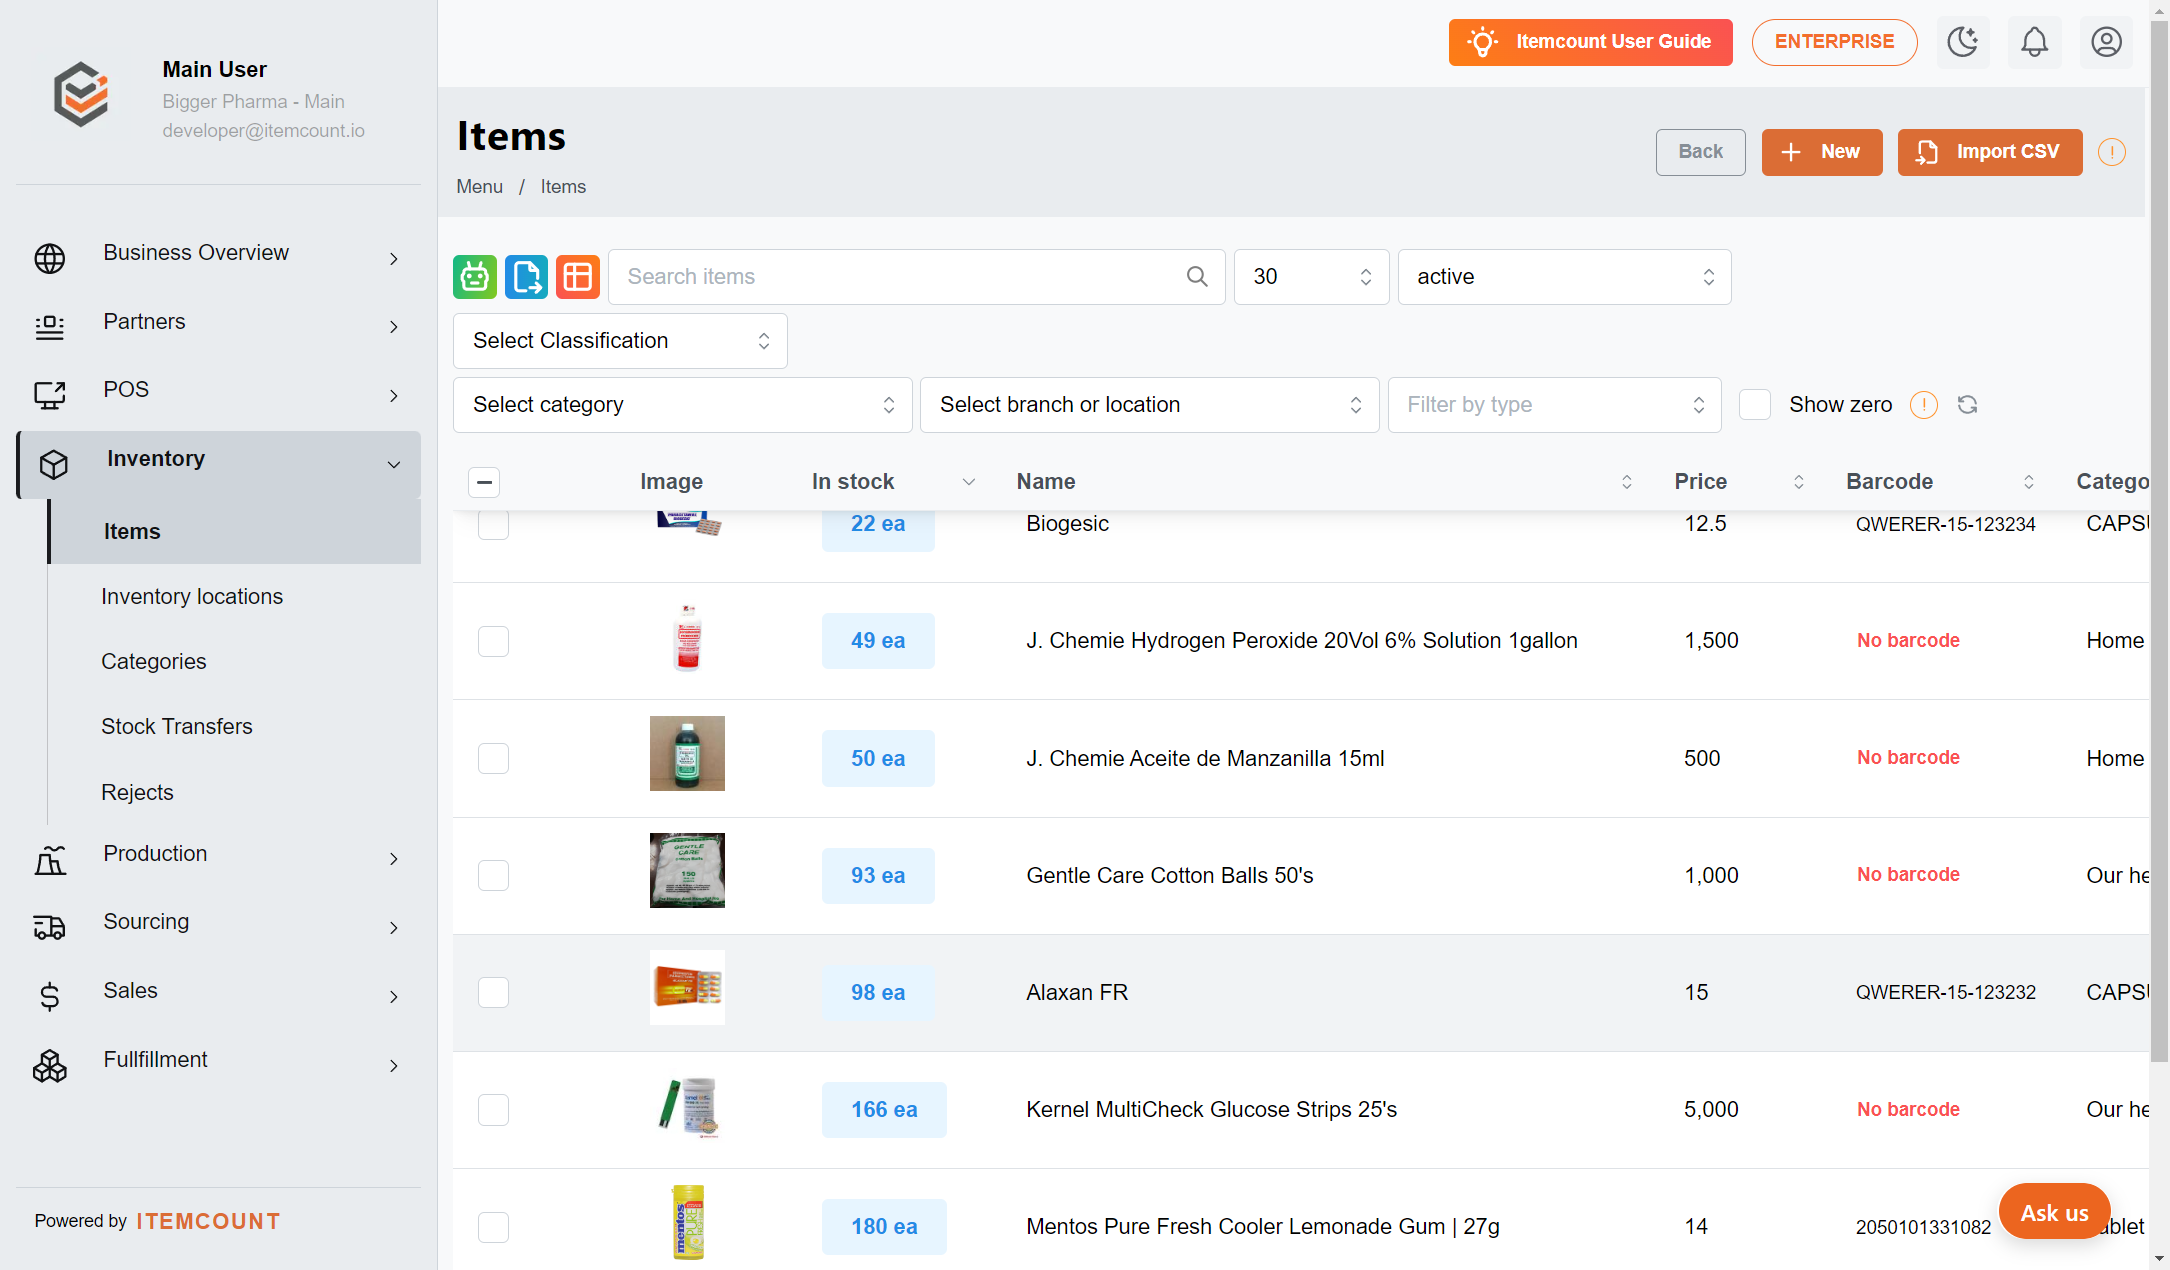
Task: Toggle dark mode moon icon
Action: pyautogui.click(x=1963, y=42)
